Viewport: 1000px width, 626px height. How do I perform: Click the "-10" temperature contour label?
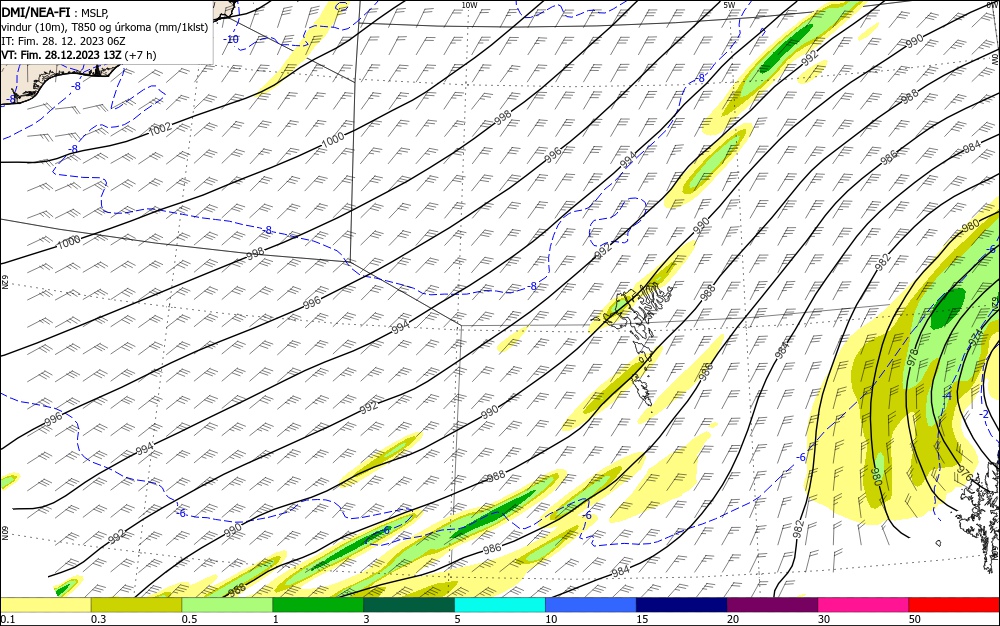click(x=231, y=40)
